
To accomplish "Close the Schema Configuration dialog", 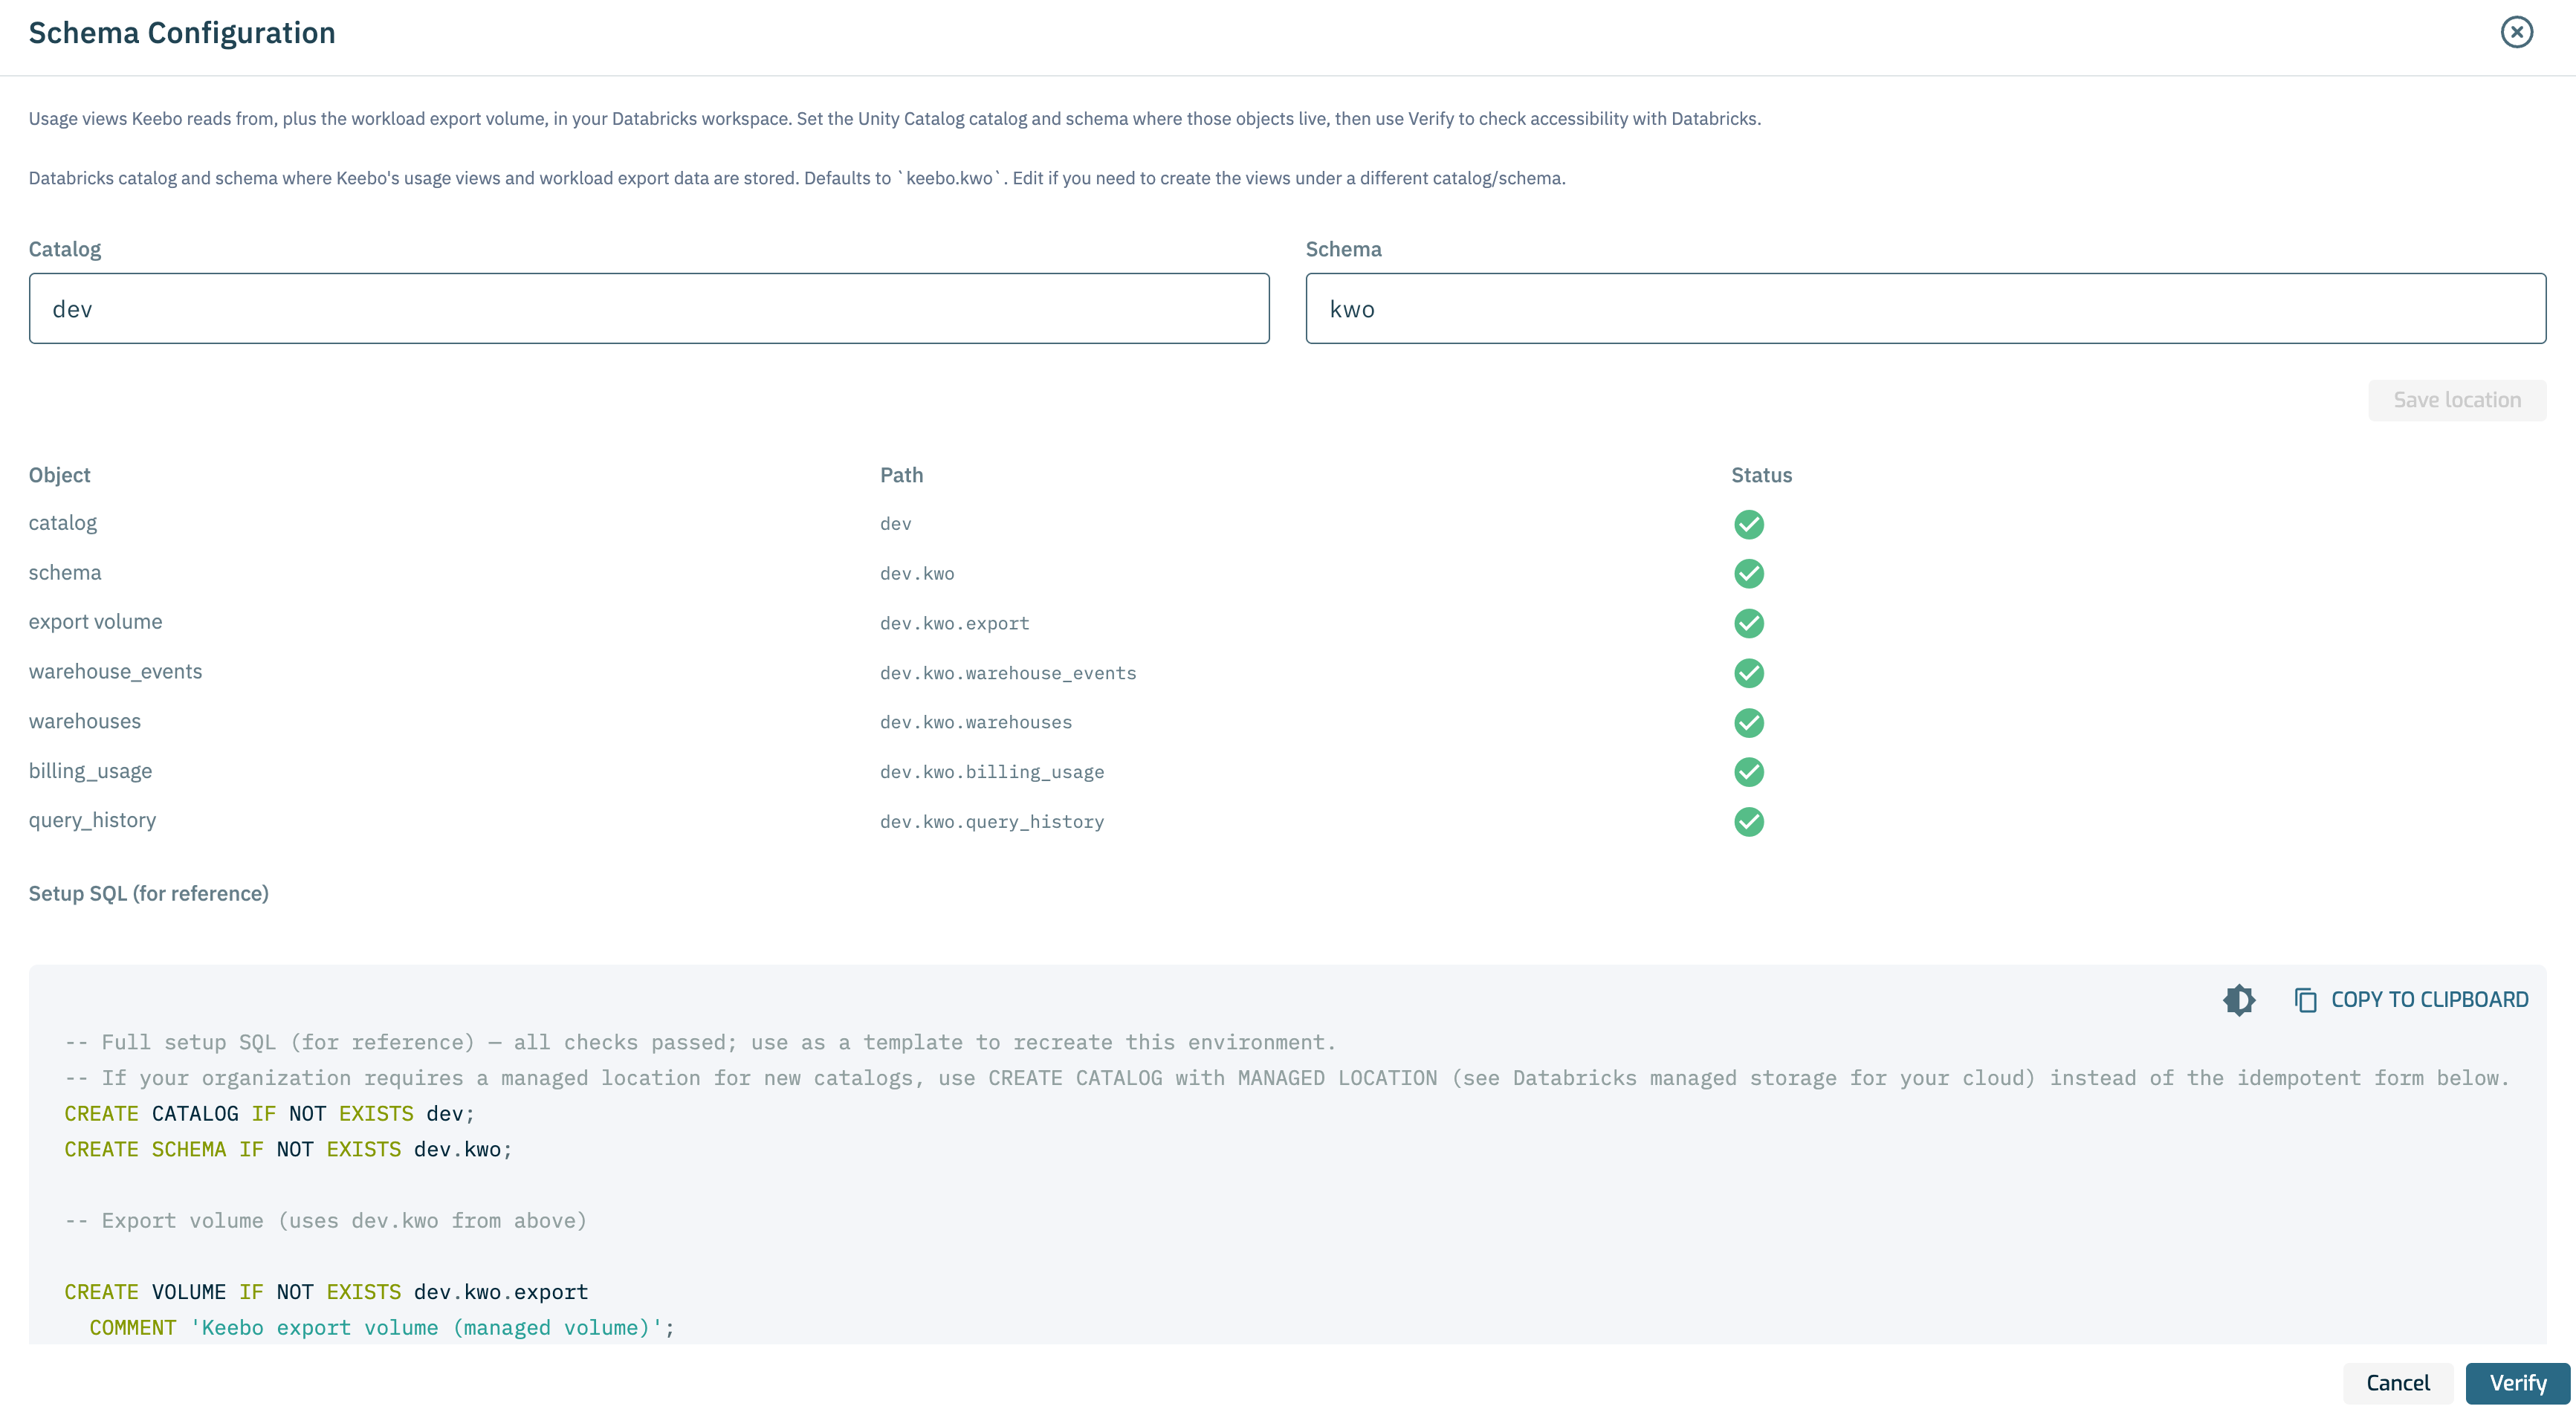I will (x=2516, y=32).
